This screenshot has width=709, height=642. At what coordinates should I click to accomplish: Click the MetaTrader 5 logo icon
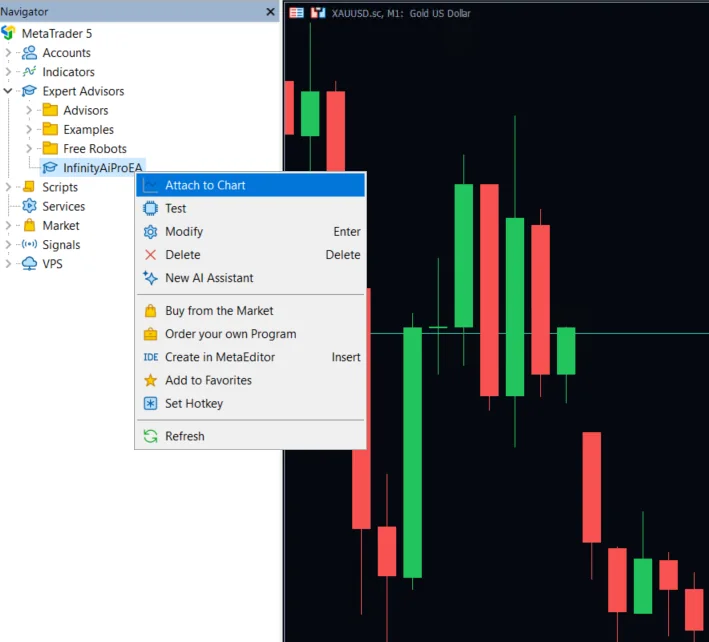[x=8, y=33]
